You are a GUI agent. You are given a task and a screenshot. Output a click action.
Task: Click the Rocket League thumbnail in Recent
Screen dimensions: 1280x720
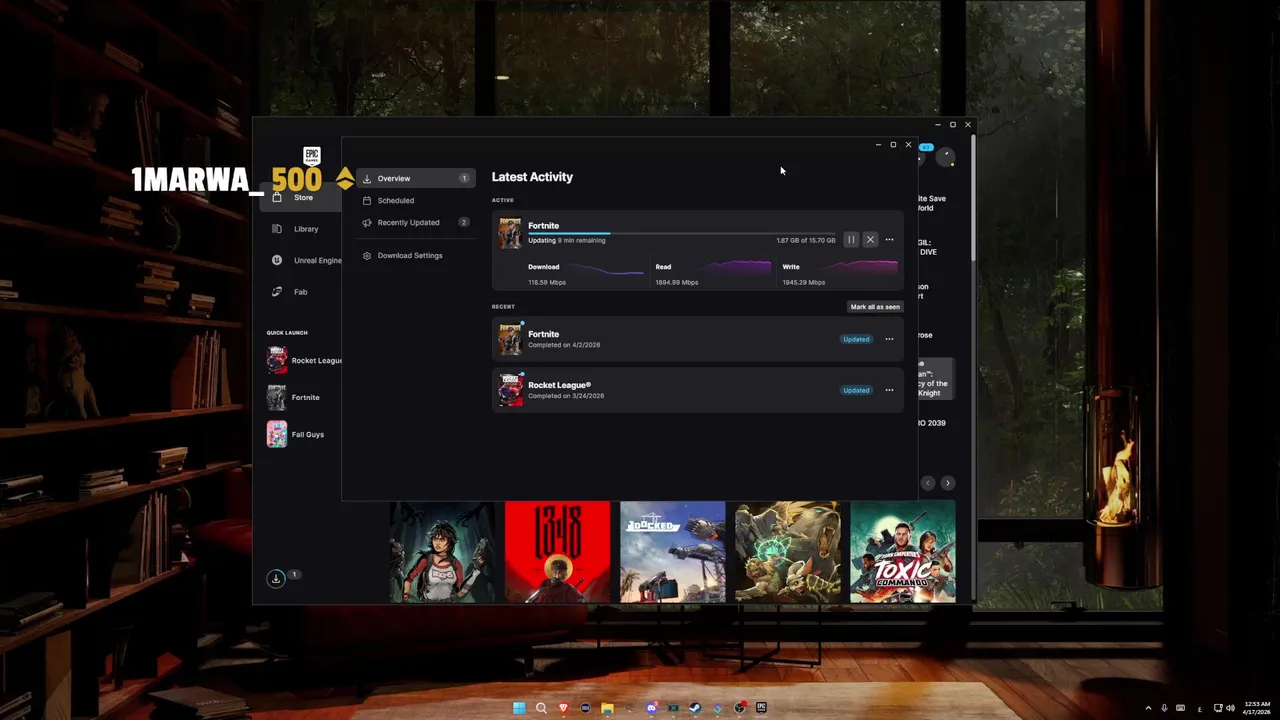[510, 390]
